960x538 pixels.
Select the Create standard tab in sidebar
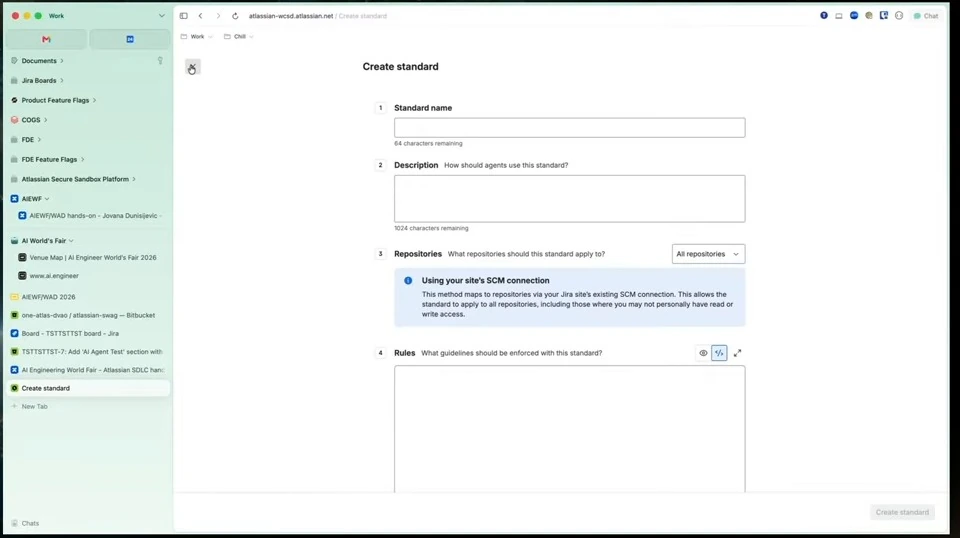click(88, 388)
